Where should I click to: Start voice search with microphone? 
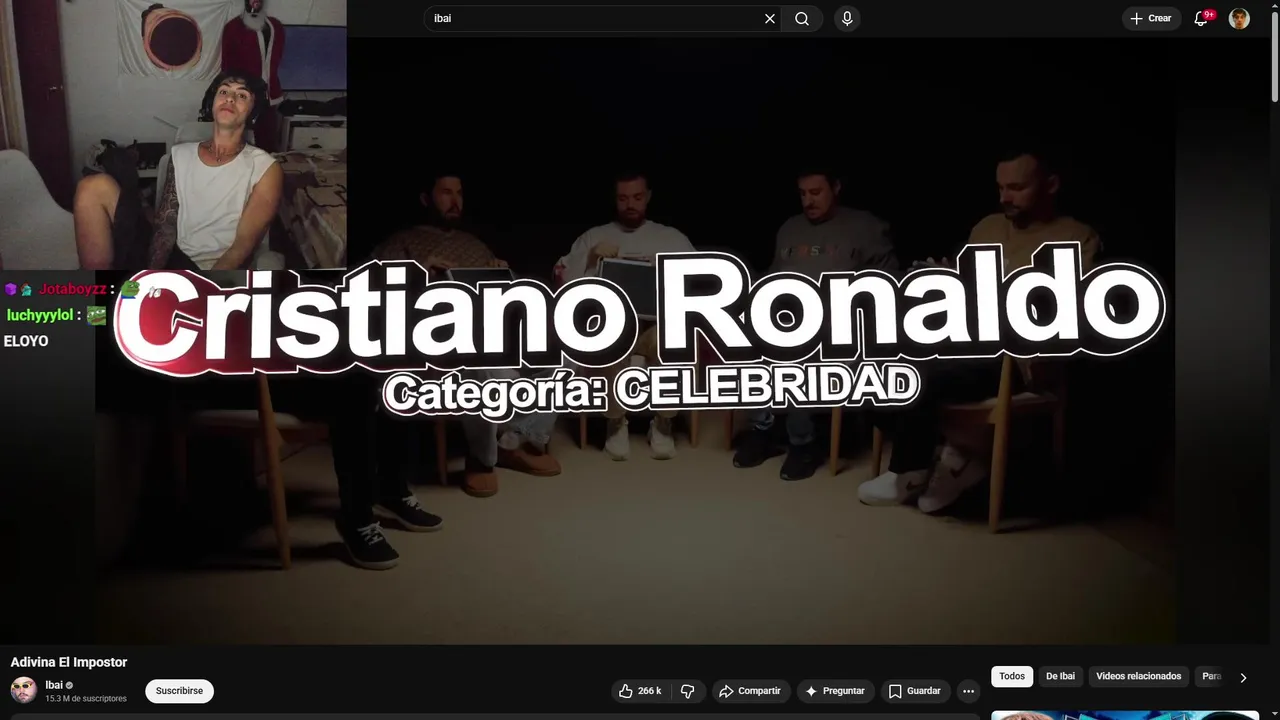click(x=847, y=18)
